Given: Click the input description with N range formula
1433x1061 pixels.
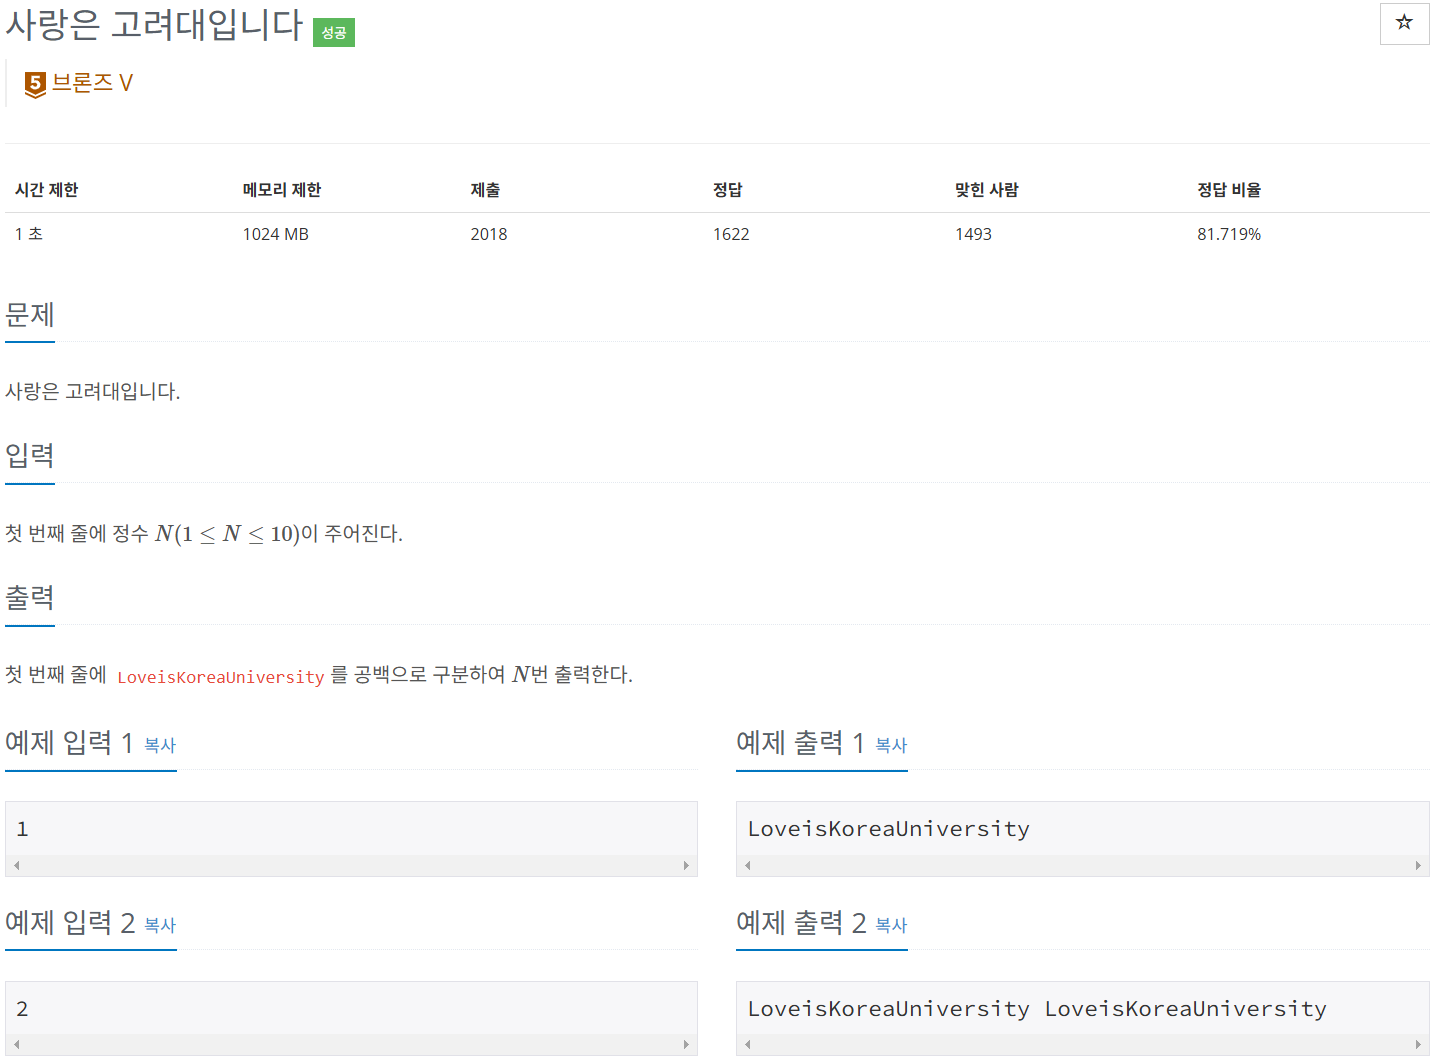Looking at the screenshot, I should coord(204,534).
